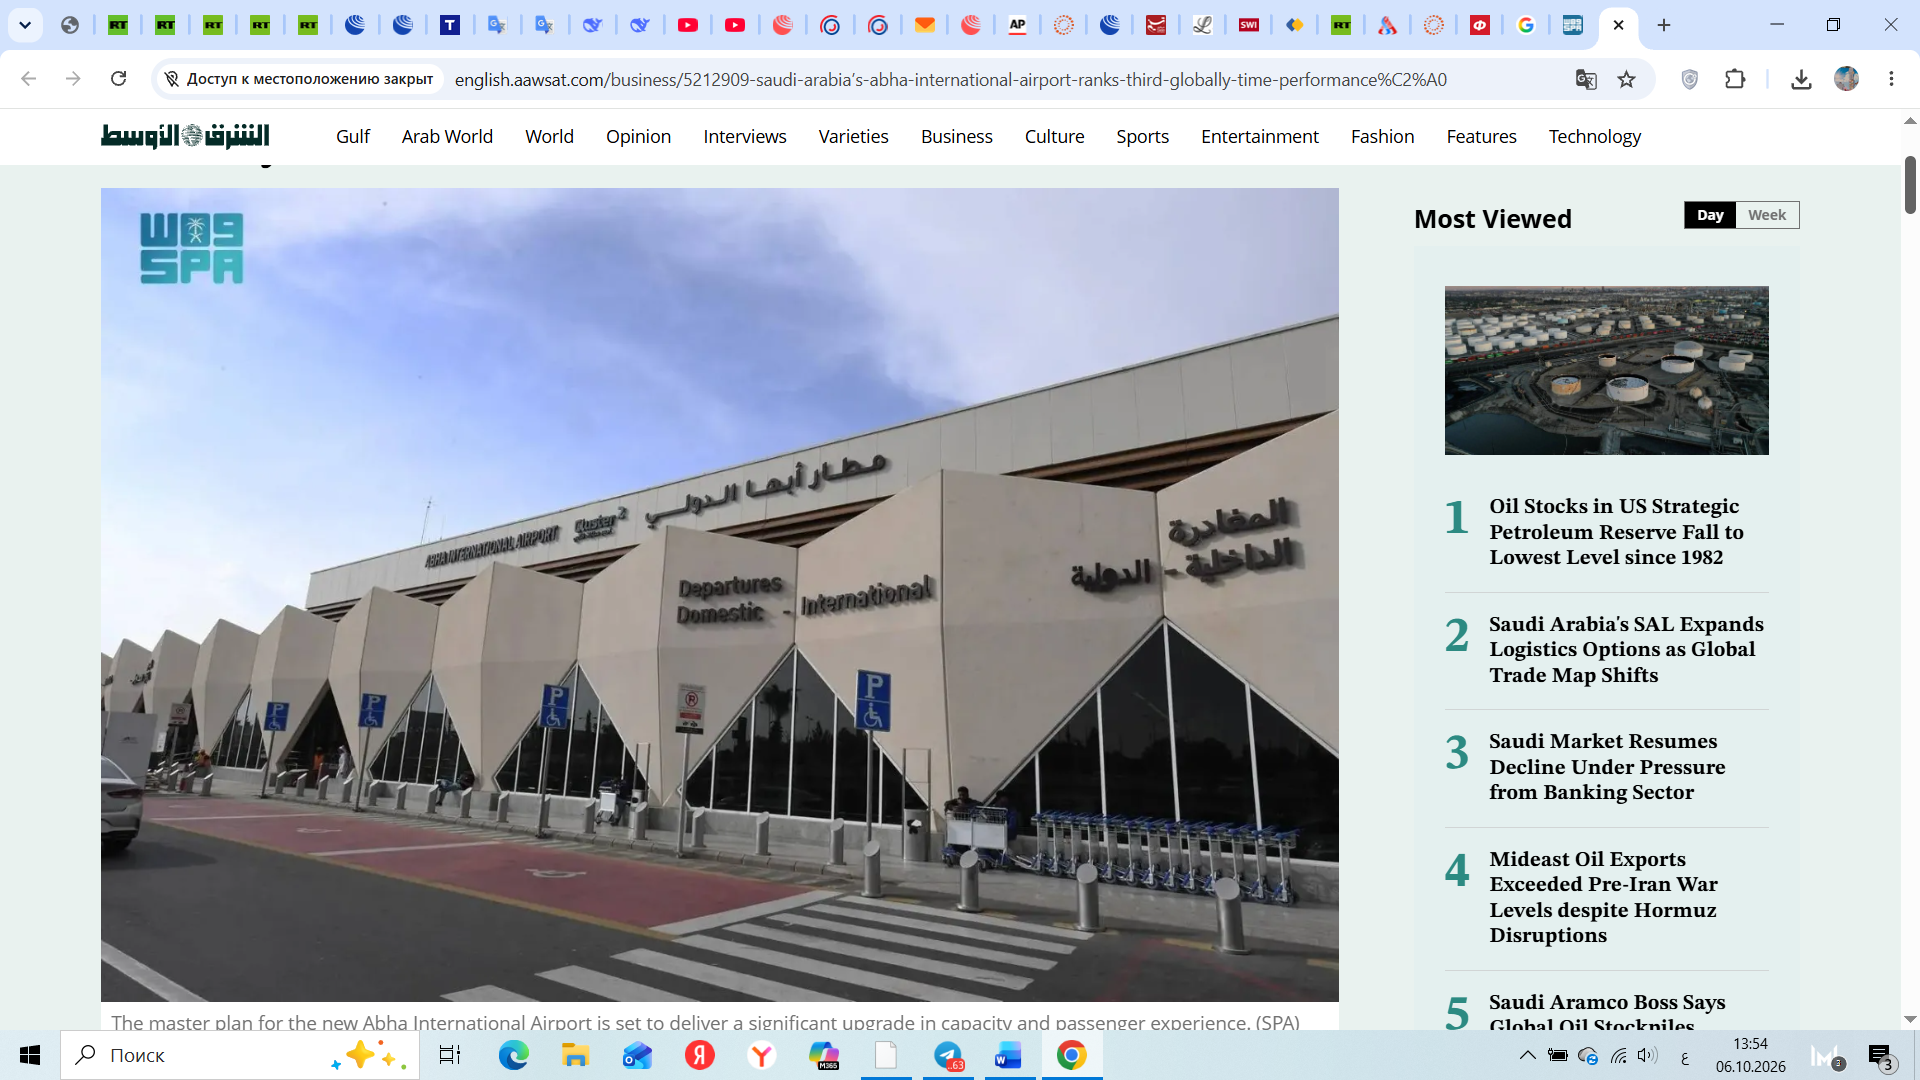Open the Chrome three-dot menu
This screenshot has height=1080, width=1920.
(x=1891, y=79)
